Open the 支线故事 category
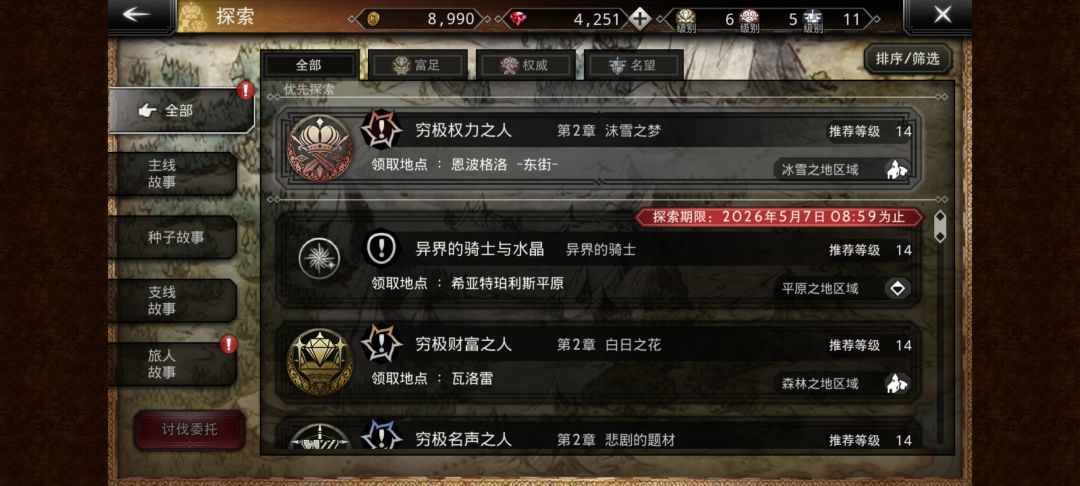This screenshot has width=1080, height=486. (172, 301)
